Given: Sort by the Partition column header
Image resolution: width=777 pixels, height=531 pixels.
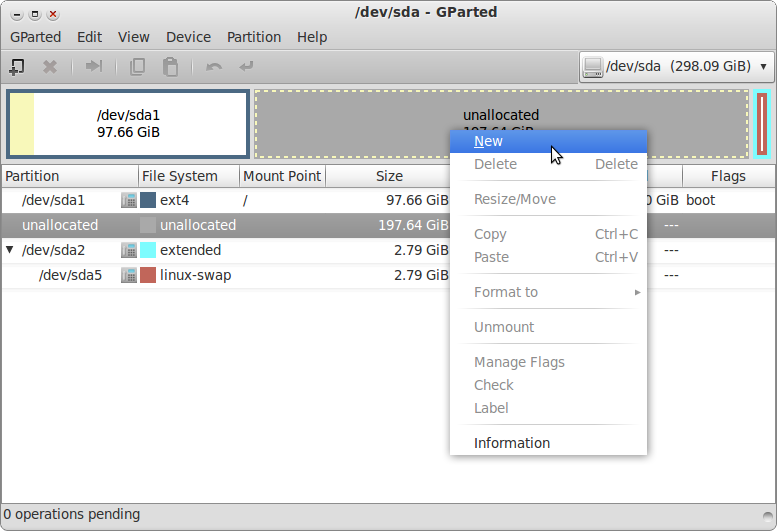Looking at the screenshot, I should tap(70, 176).
